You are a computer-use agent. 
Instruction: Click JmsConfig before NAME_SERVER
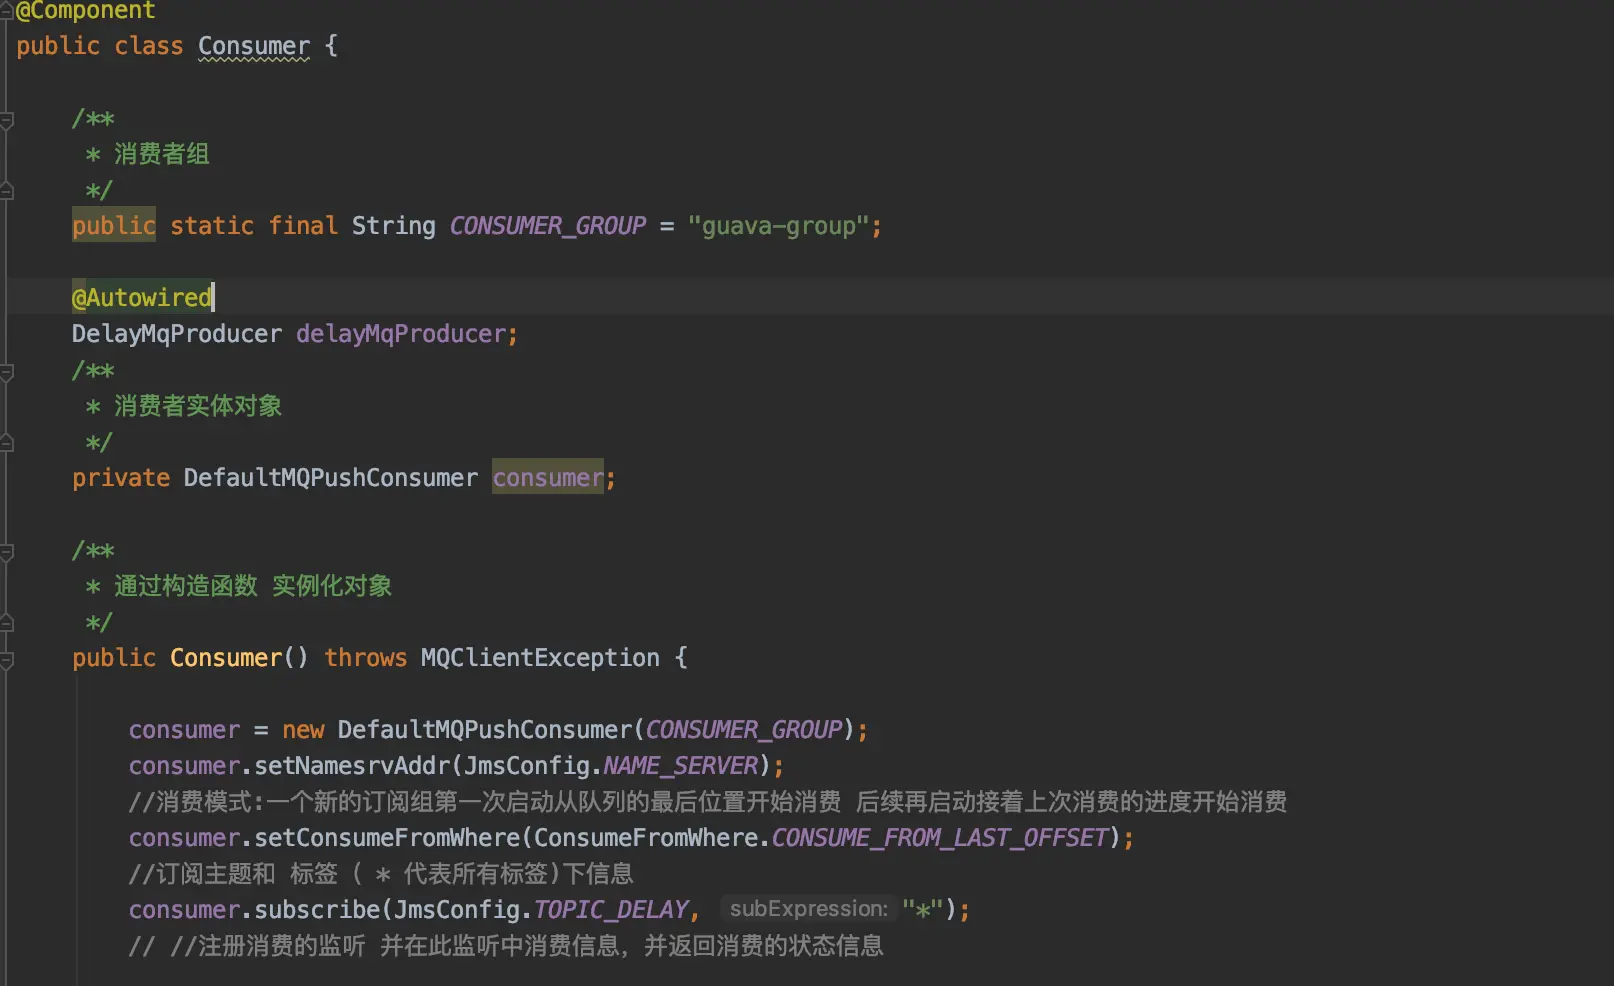pyautogui.click(x=527, y=766)
